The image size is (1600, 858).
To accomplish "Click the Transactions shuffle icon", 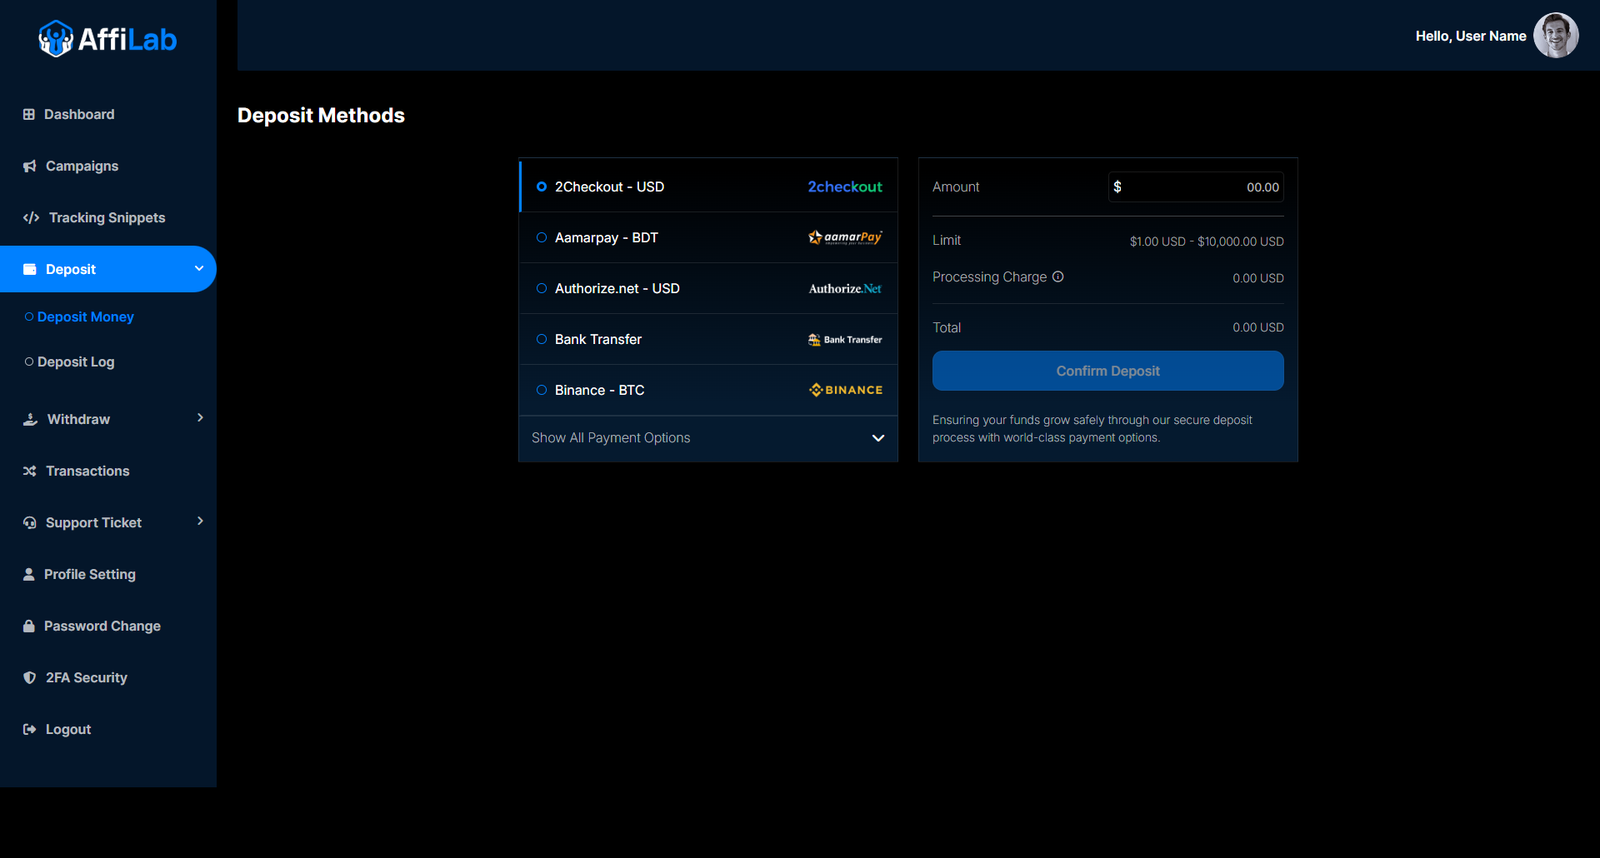I will 30,471.
